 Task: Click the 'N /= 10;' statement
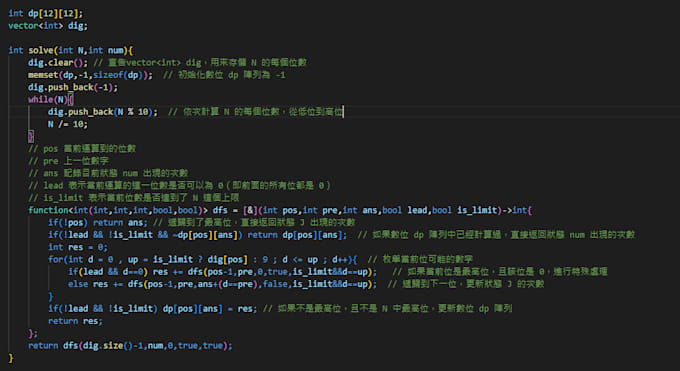pos(68,124)
